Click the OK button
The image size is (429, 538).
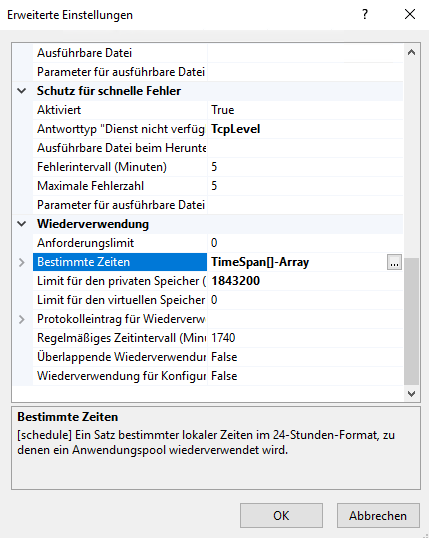click(281, 515)
